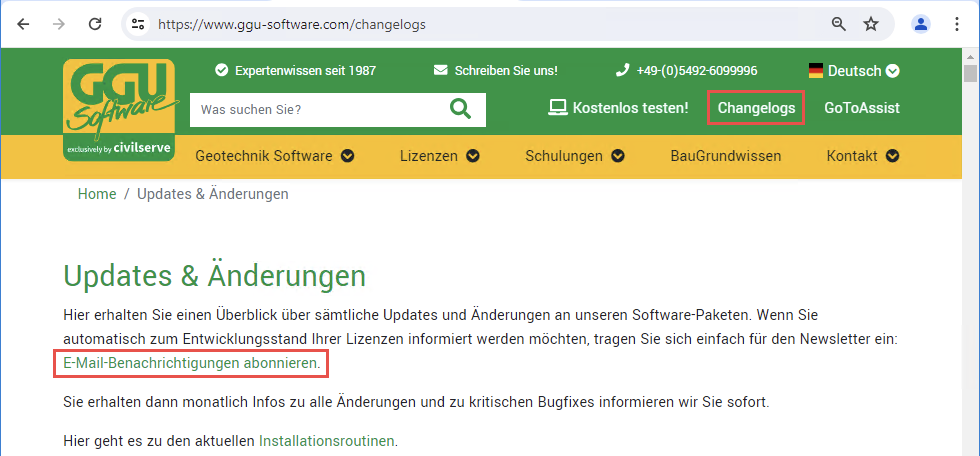Click the vertical page scrollbar

pos(969,250)
